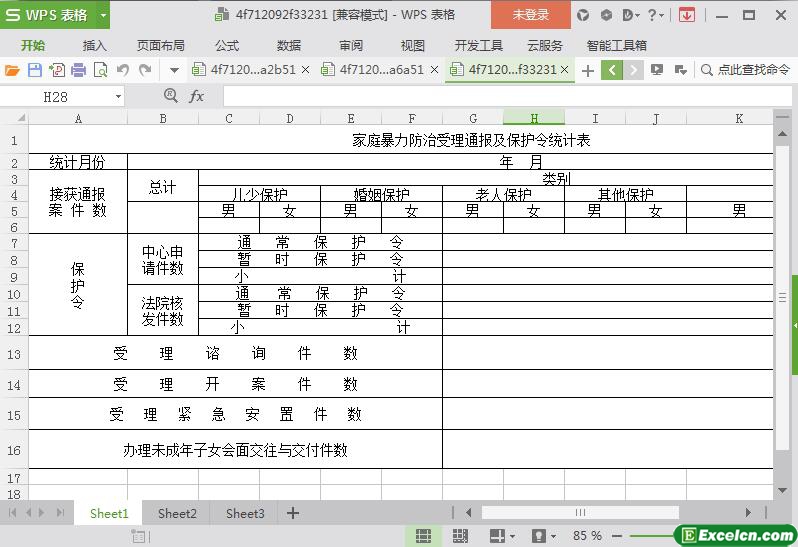This screenshot has width=798, height=547.
Task: Click the save icon in quick toolbar
Action: coord(34,70)
